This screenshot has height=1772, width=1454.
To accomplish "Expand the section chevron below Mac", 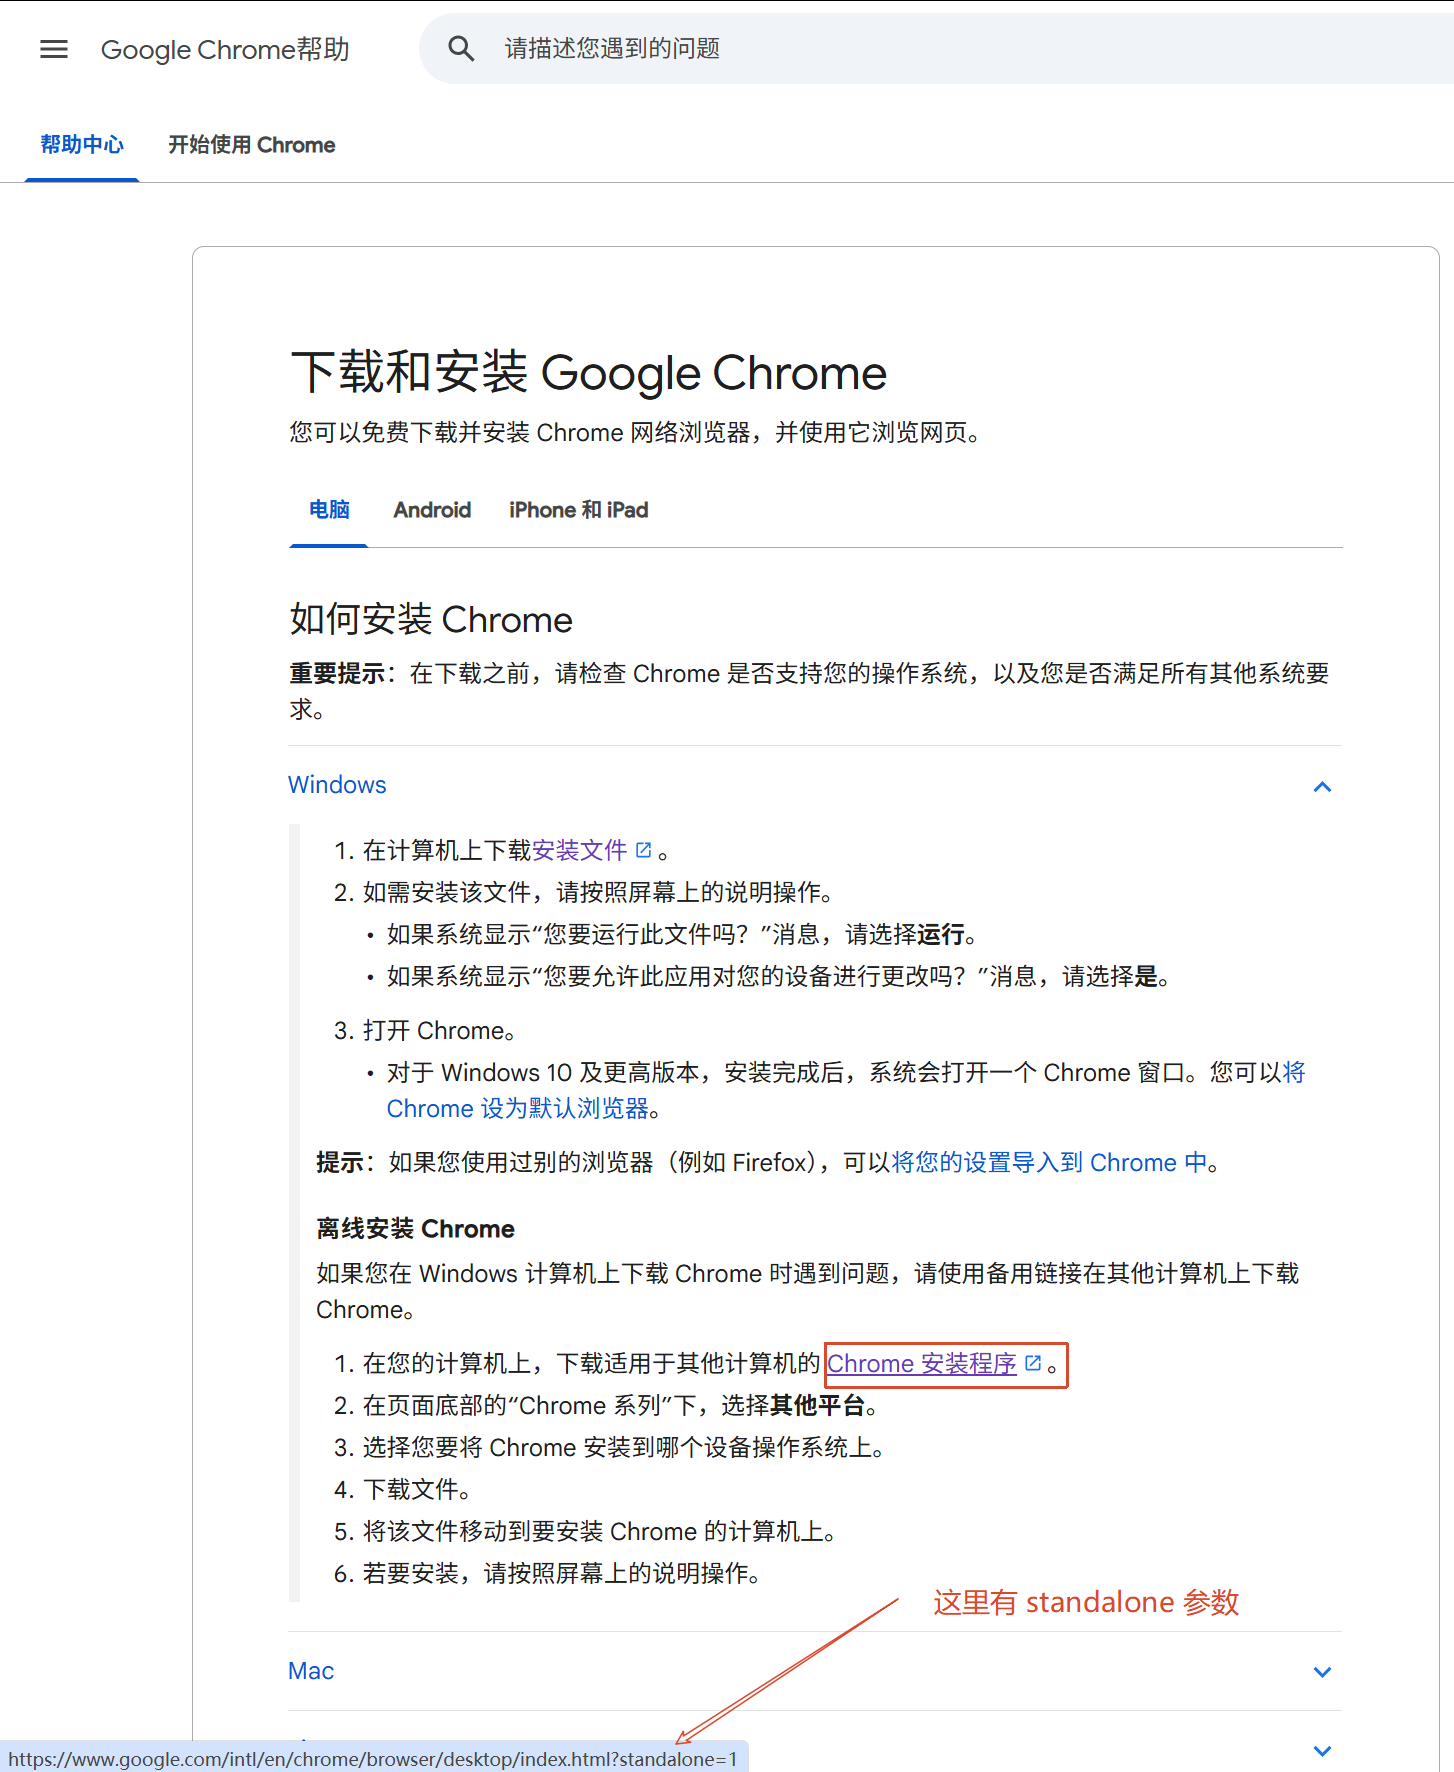I will click(x=1322, y=1751).
